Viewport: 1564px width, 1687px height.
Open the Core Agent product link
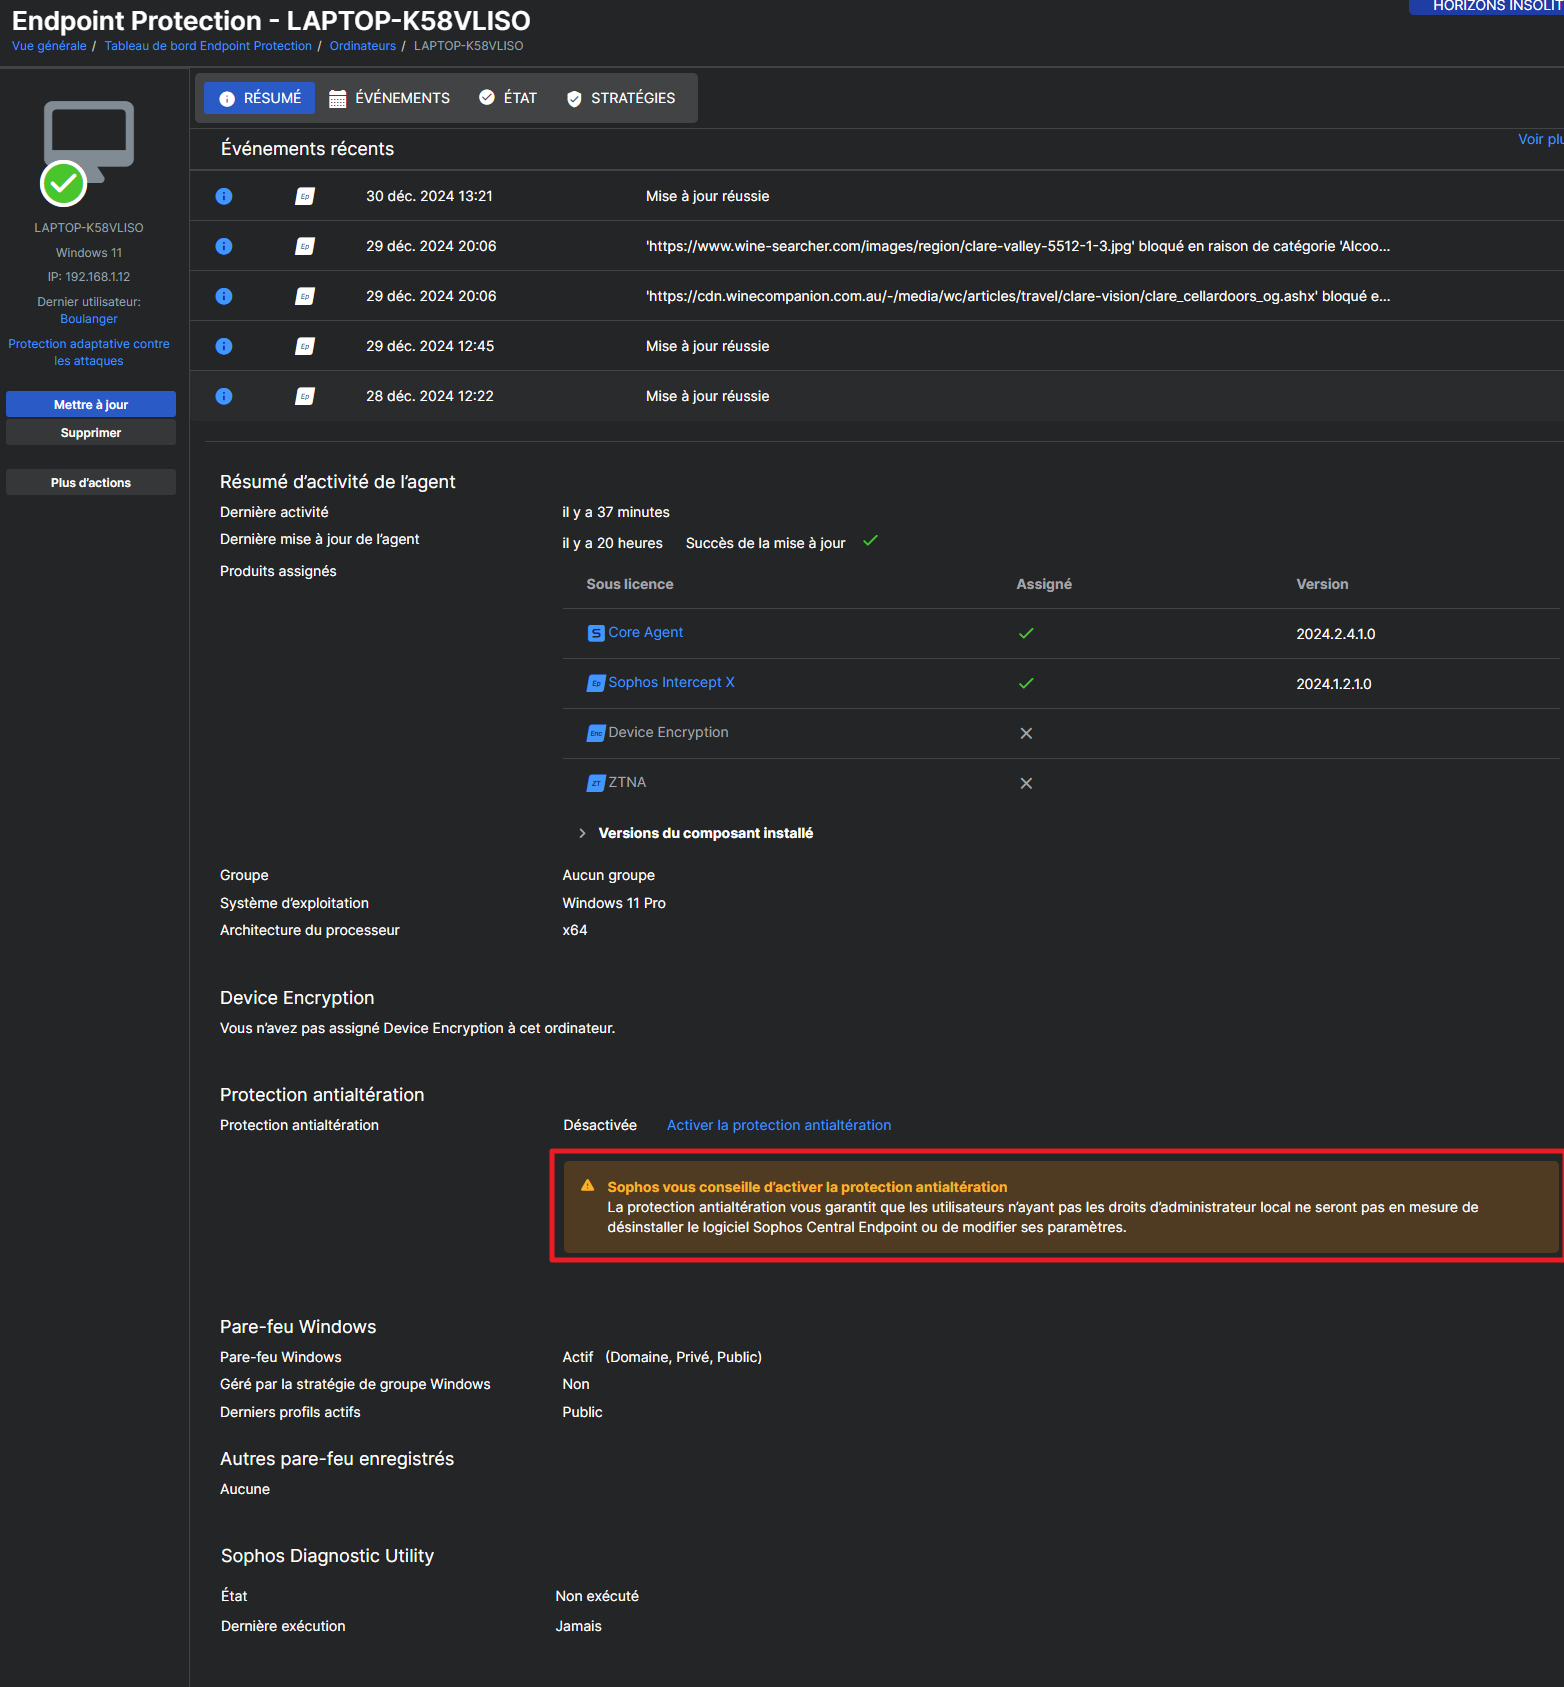646,632
